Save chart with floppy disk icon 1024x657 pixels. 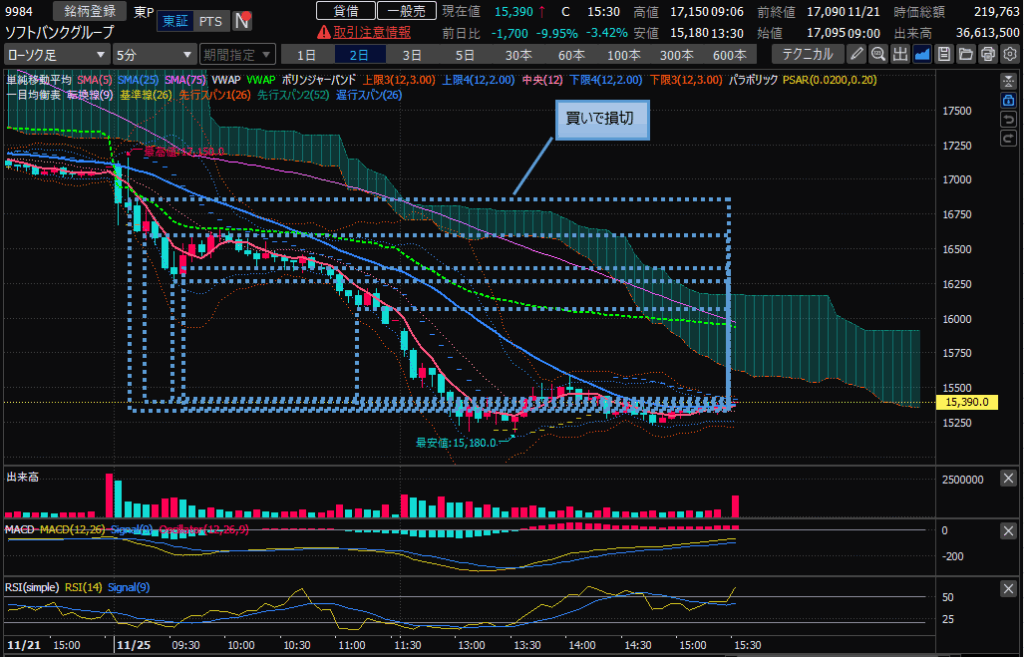(943, 54)
